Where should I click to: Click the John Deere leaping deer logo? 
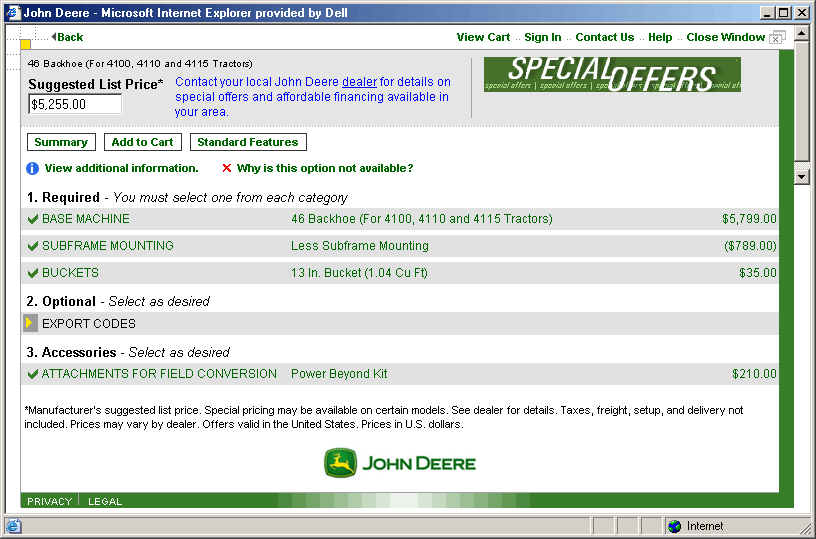(340, 463)
